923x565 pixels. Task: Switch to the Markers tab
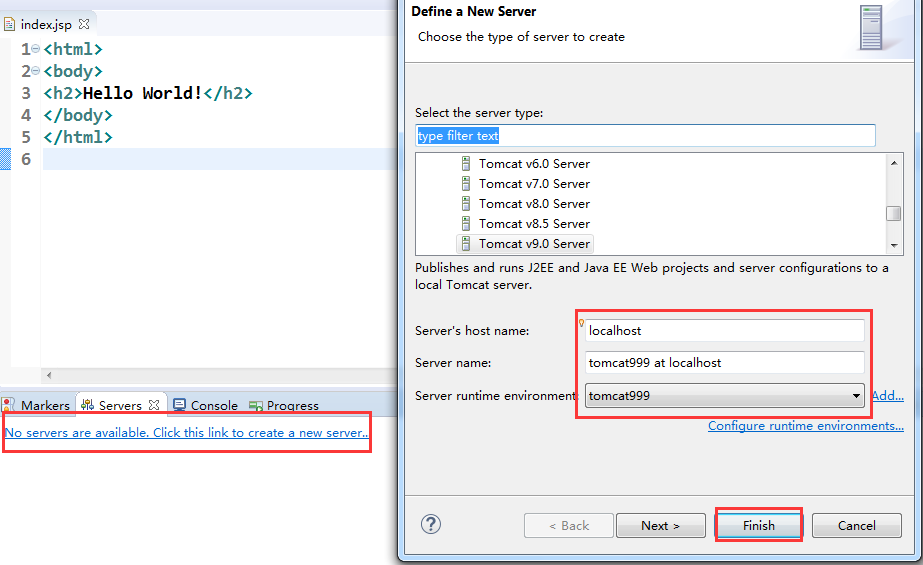[x=37, y=405]
